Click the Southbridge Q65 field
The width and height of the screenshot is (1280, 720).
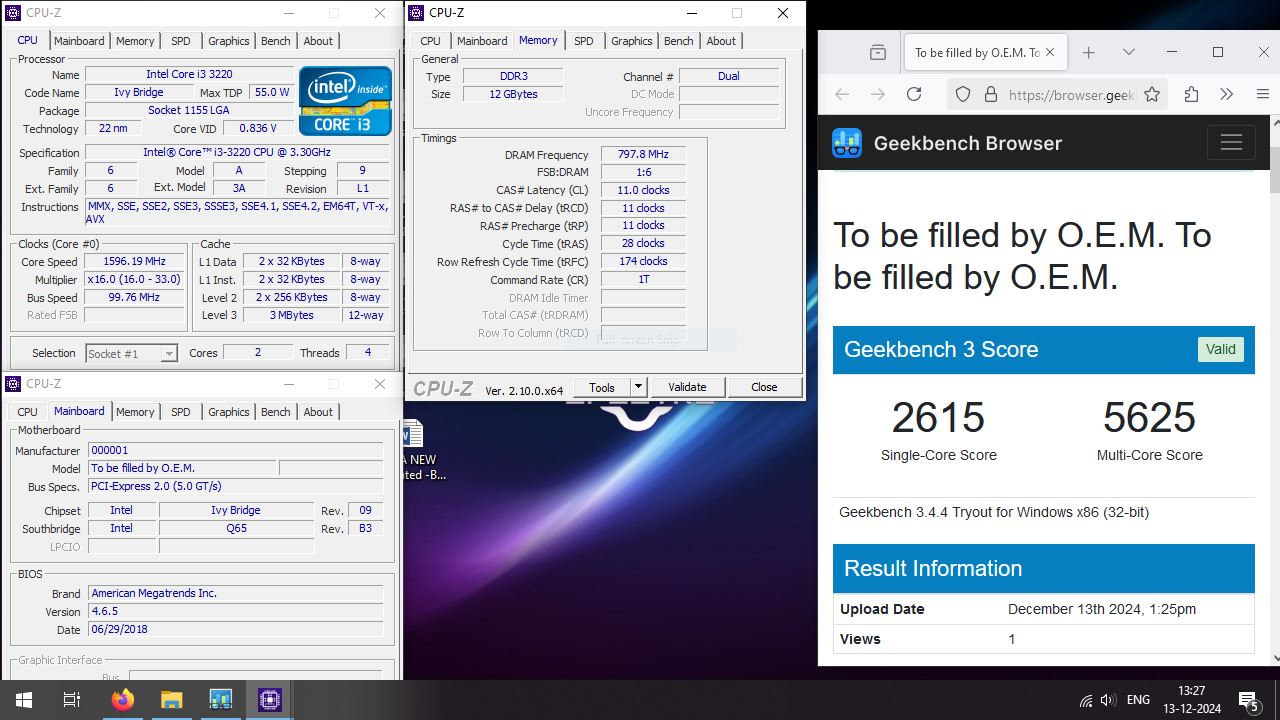pyautogui.click(x=236, y=529)
